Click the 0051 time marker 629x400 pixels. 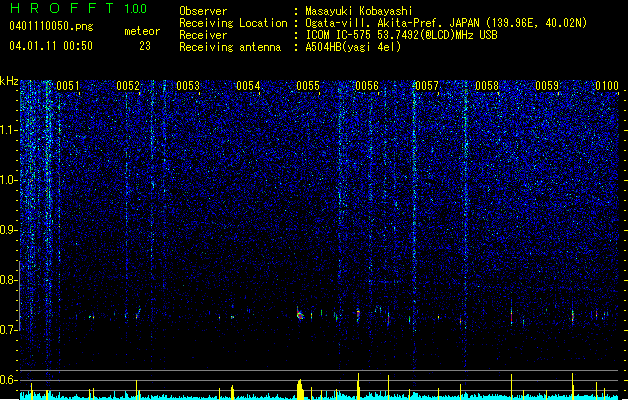coord(68,86)
